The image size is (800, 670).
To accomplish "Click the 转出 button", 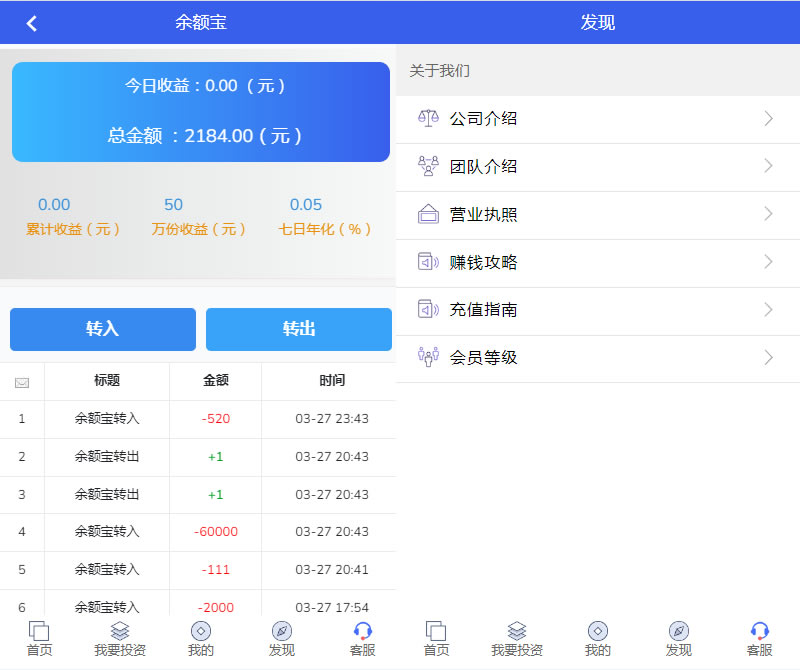I will pos(299,329).
